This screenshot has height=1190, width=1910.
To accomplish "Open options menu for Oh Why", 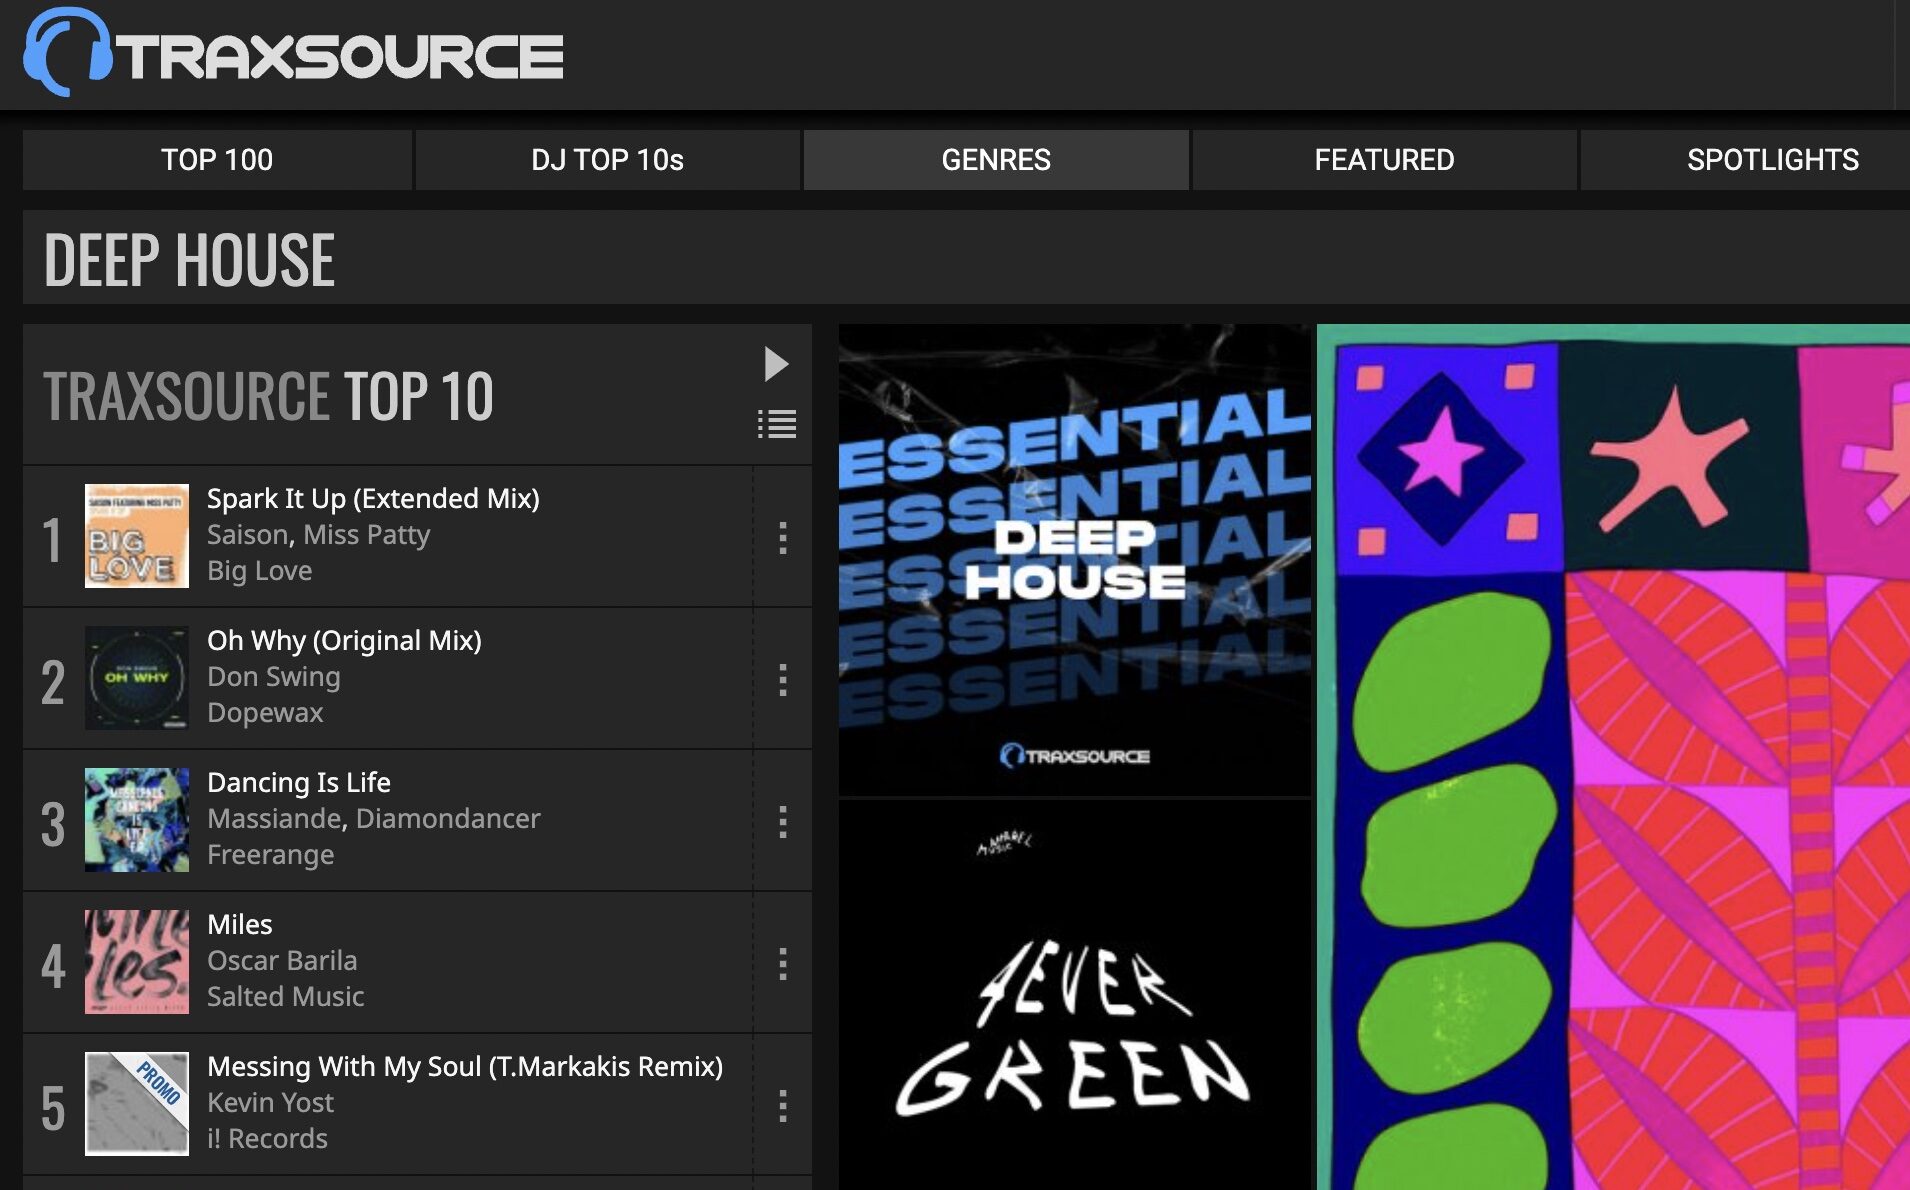I will point(783,679).
